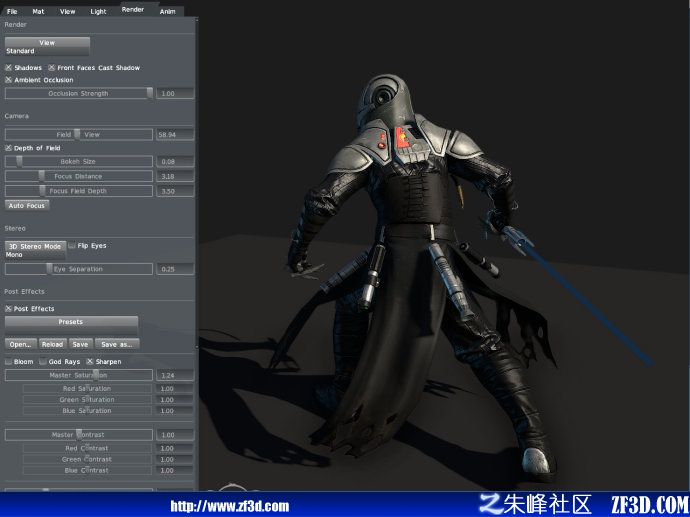Viewport: 690px width, 517px height.
Task: Click the Save as... button
Action: (117, 345)
